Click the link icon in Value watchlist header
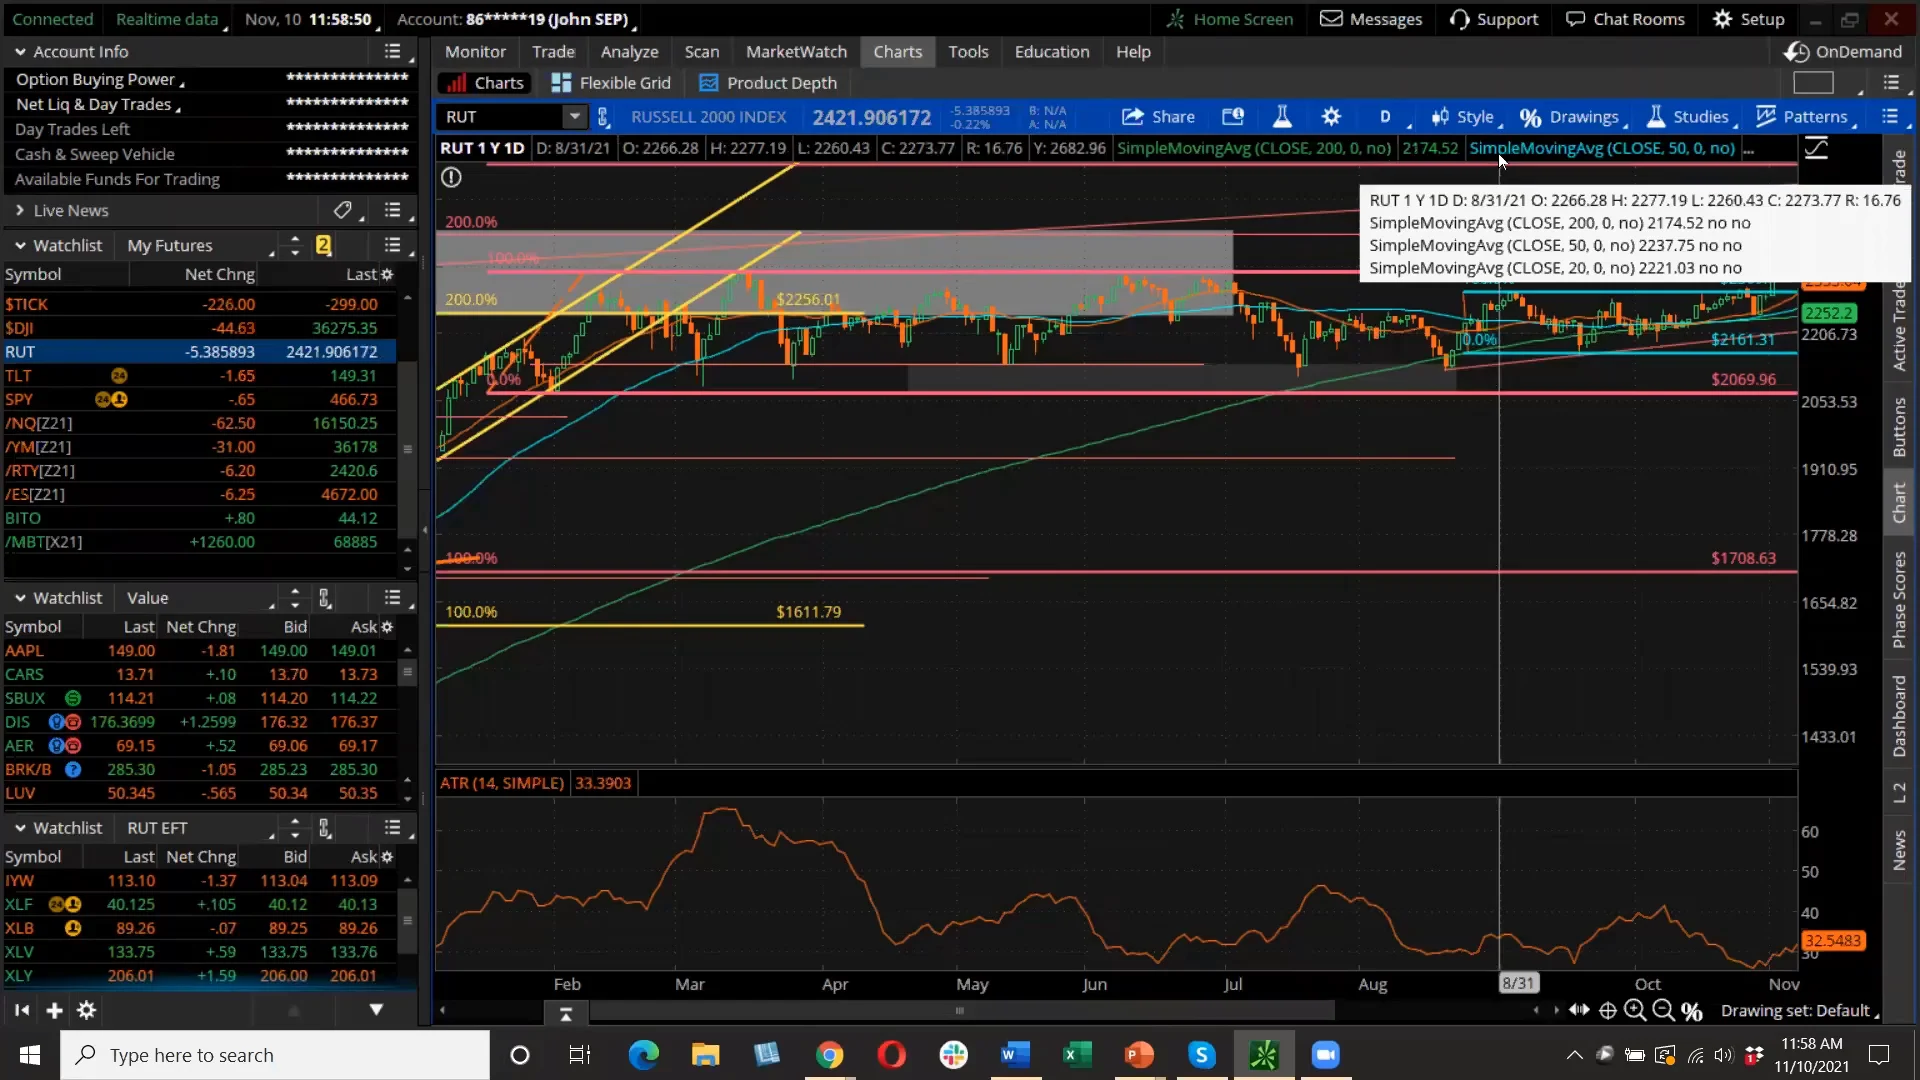This screenshot has width=1920, height=1080. tap(325, 598)
